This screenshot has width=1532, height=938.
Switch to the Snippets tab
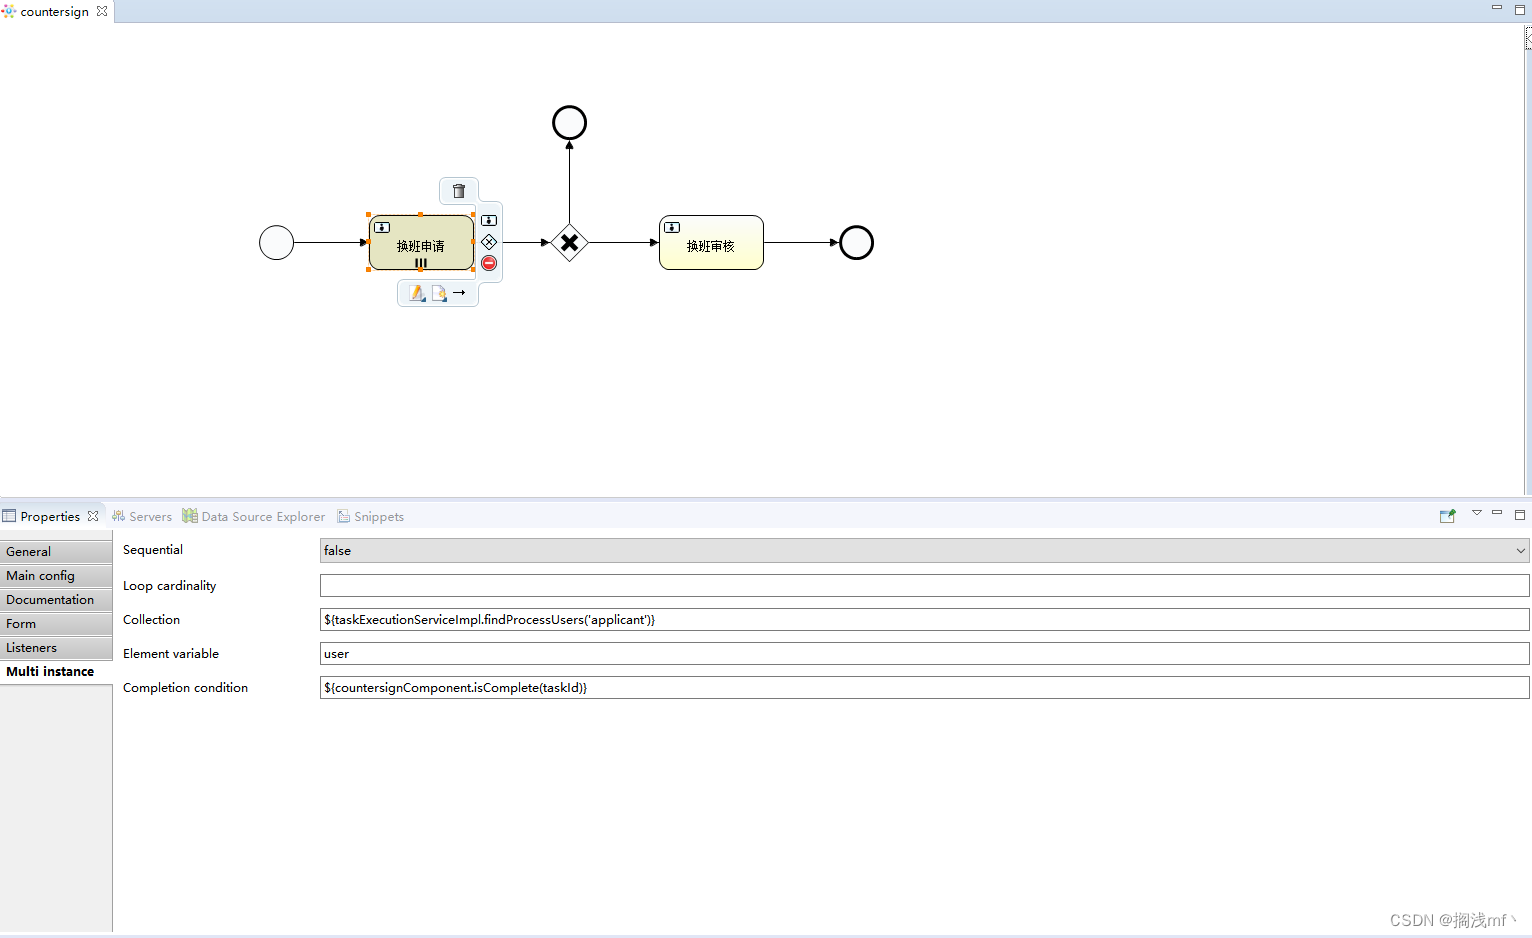point(371,516)
